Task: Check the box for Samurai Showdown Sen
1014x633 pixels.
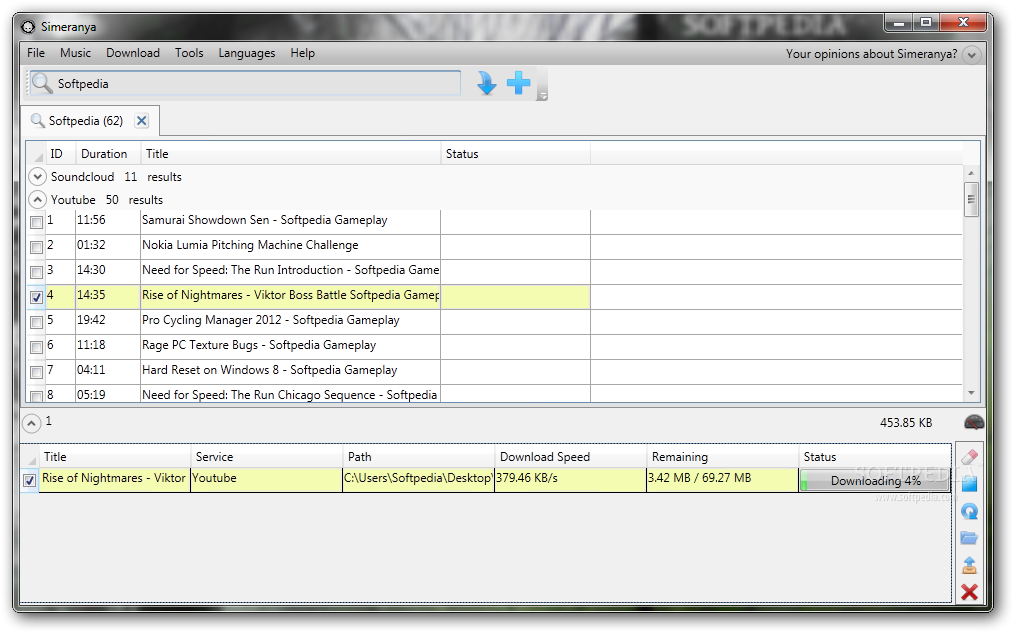Action: (x=36, y=222)
